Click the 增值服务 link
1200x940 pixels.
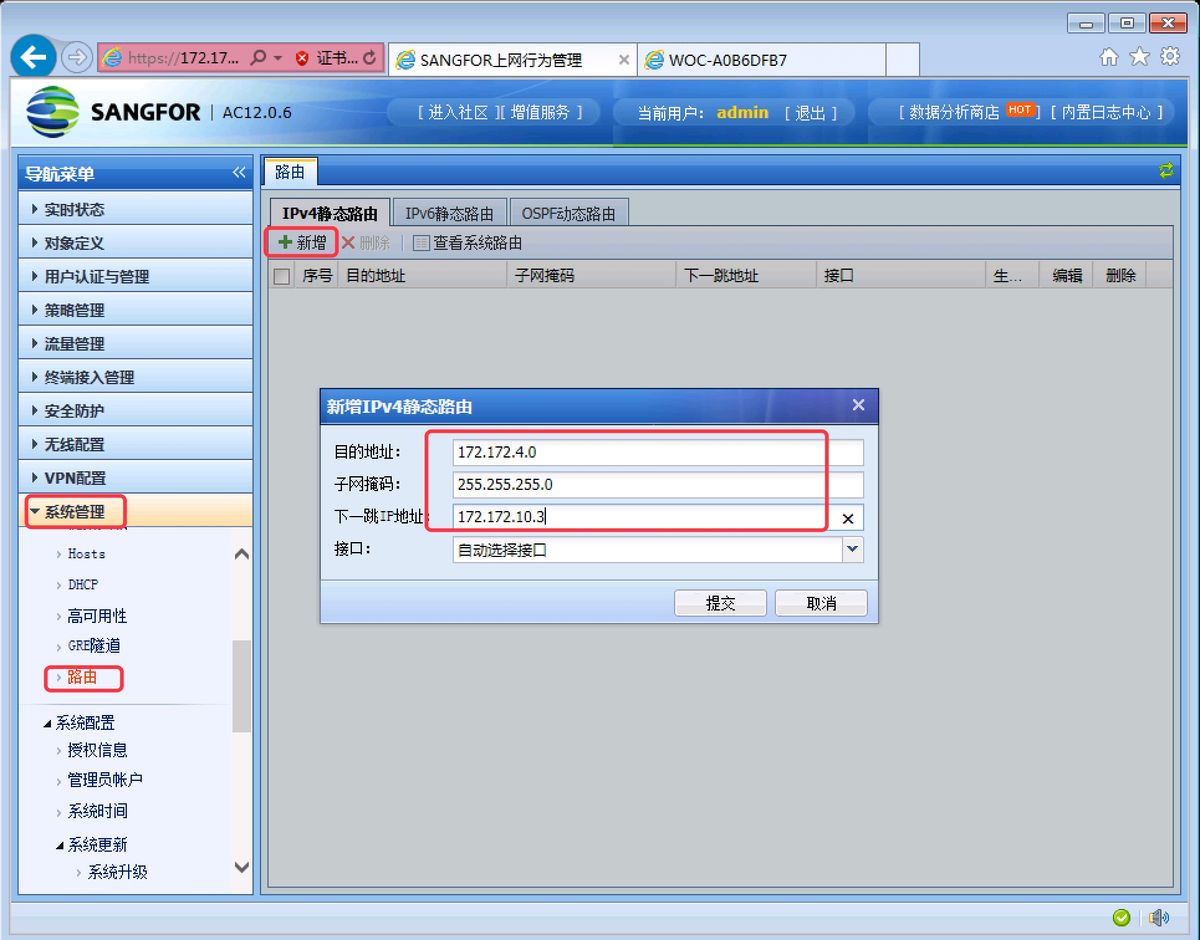click(x=540, y=112)
